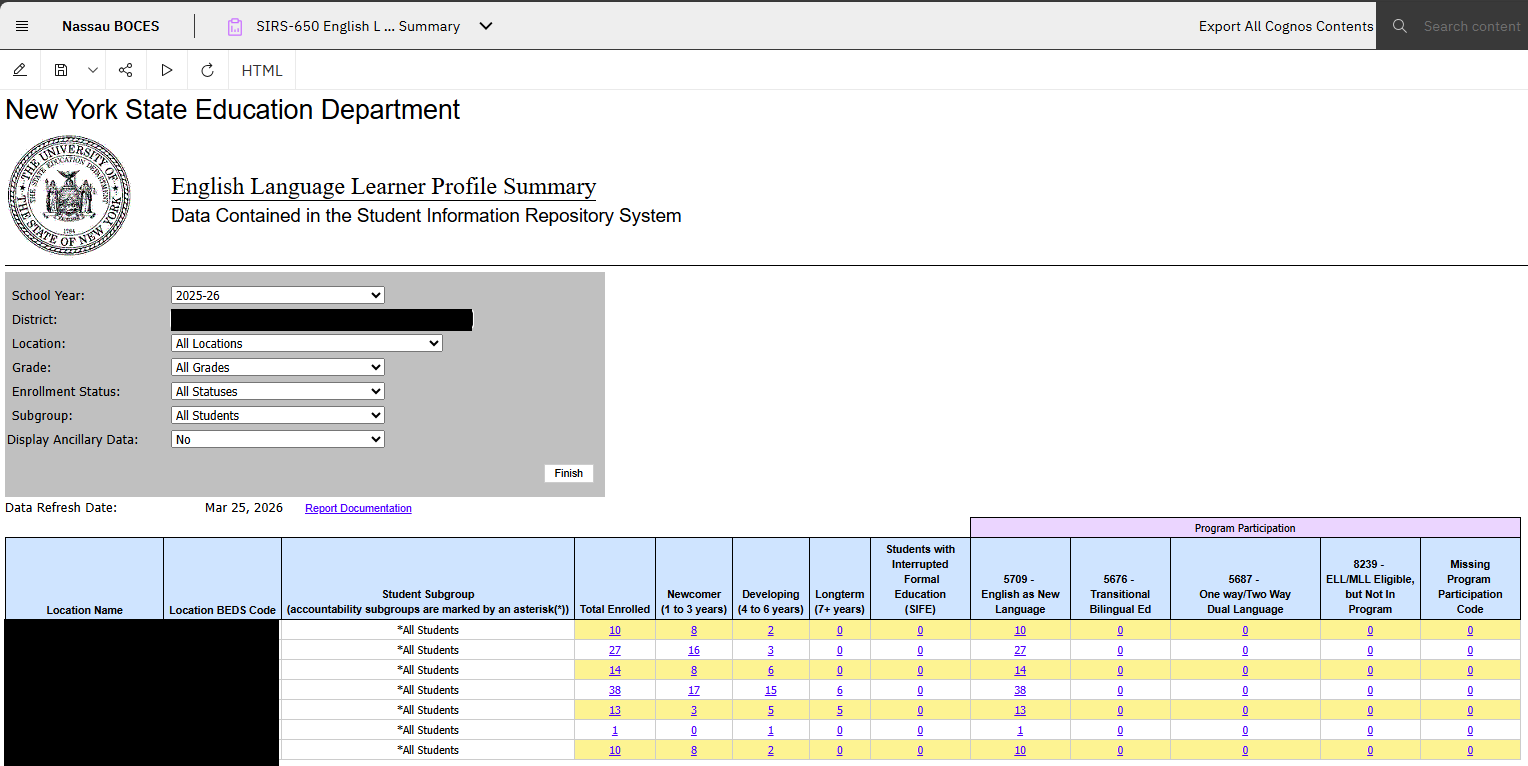Click the refresh icon
This screenshot has height=766, width=1528.
[x=208, y=70]
